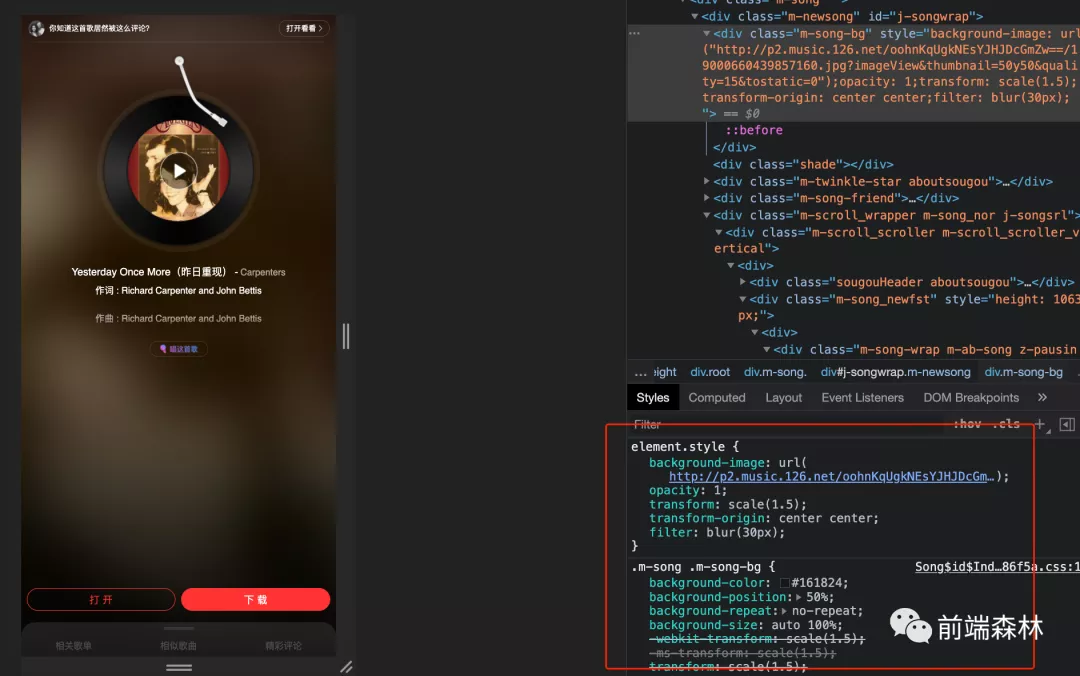Click the breadcrumb overflow ellipsis
1080x676 pixels.
click(641, 372)
